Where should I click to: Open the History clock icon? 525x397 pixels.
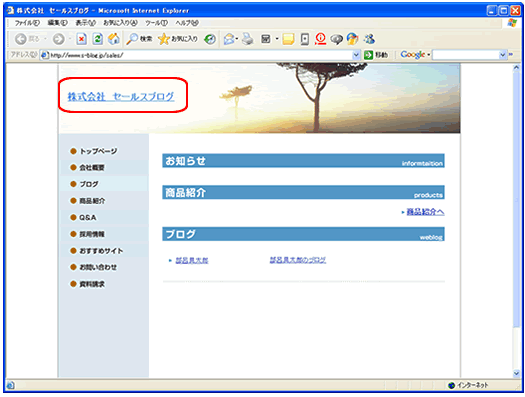[210, 39]
